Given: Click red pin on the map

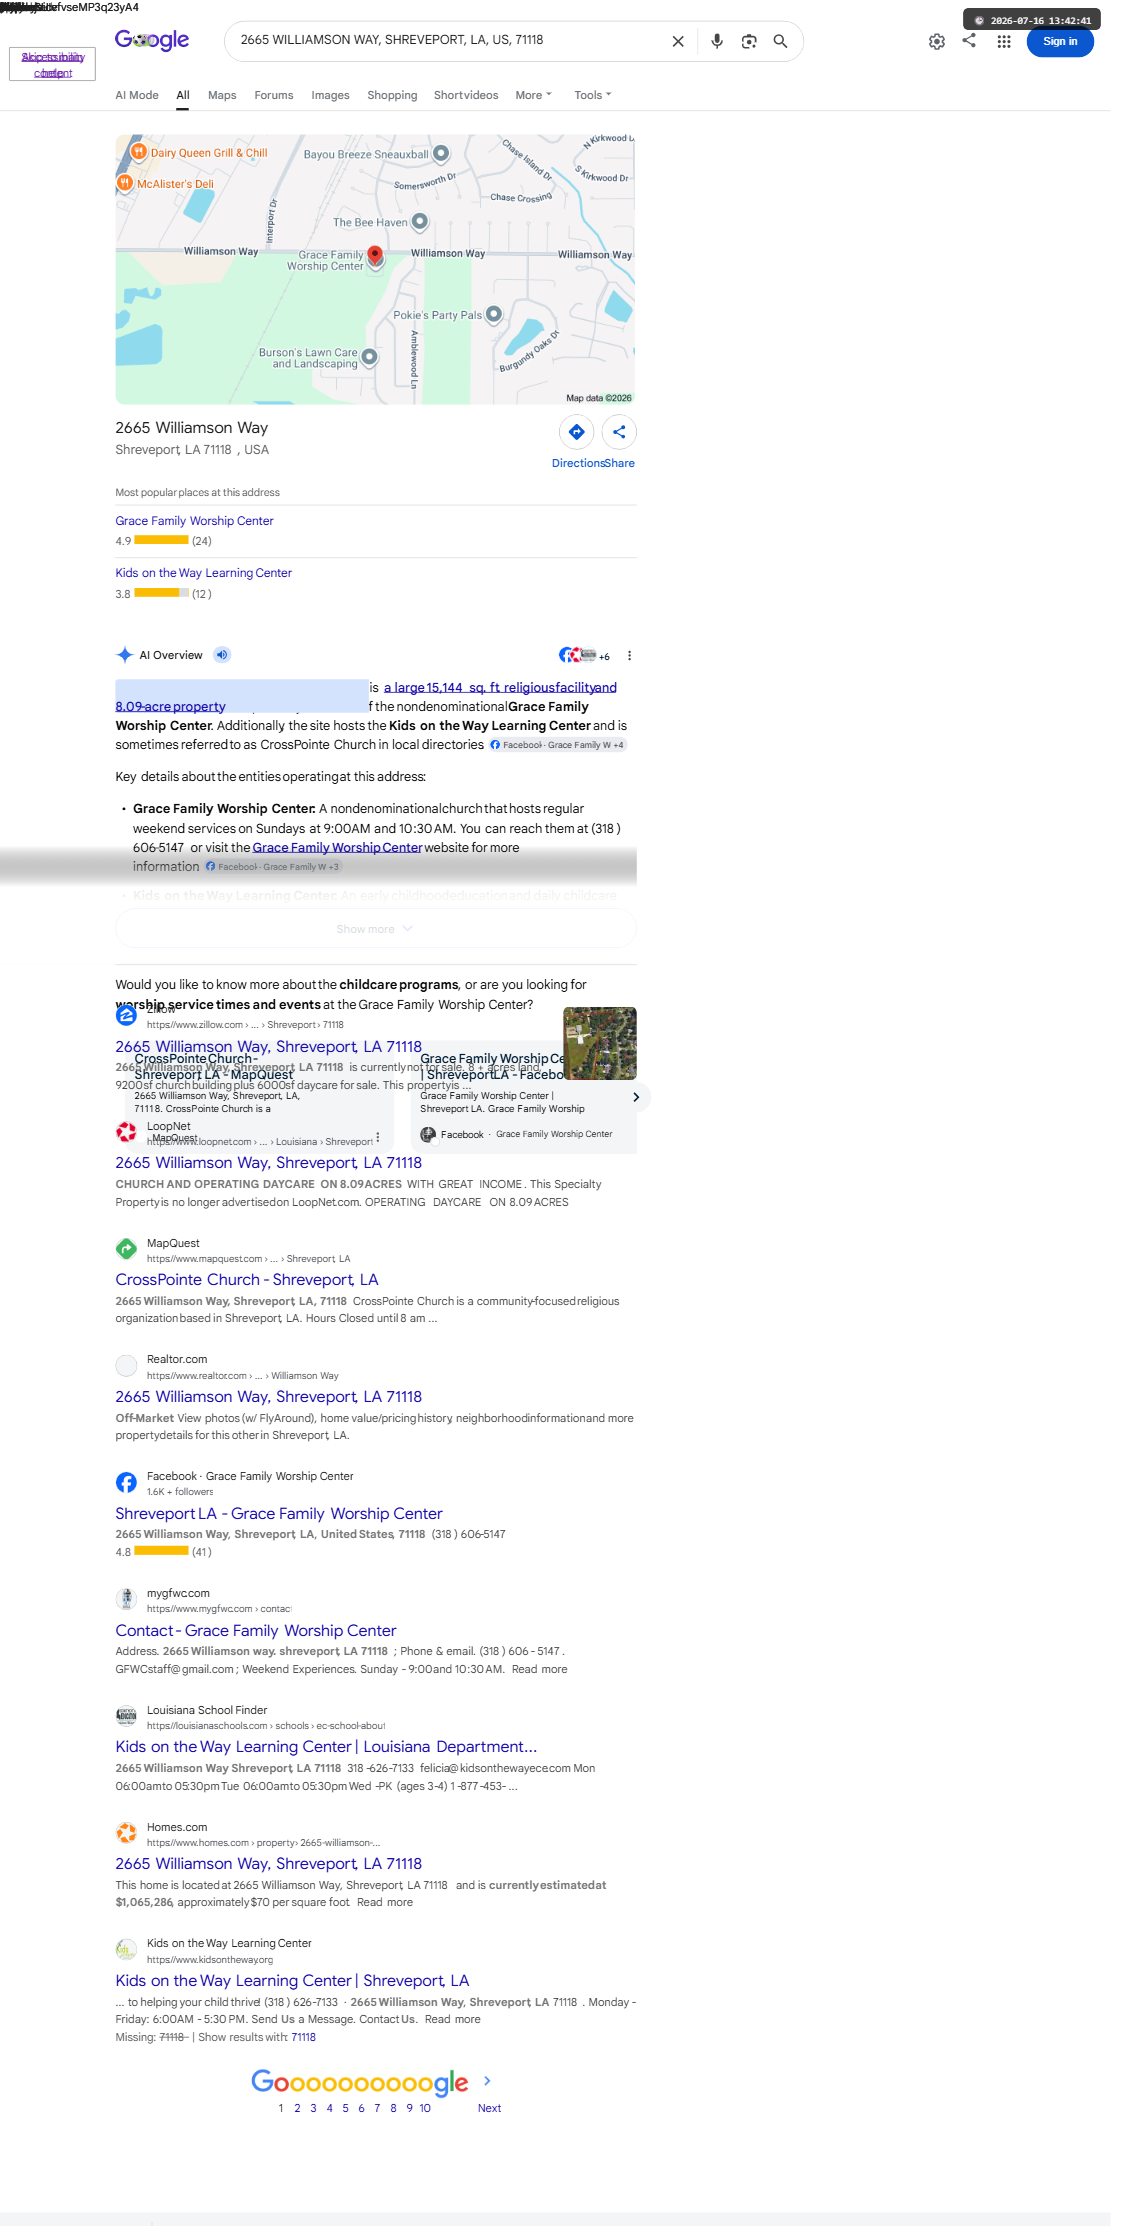Looking at the screenshot, I should click(x=375, y=256).
